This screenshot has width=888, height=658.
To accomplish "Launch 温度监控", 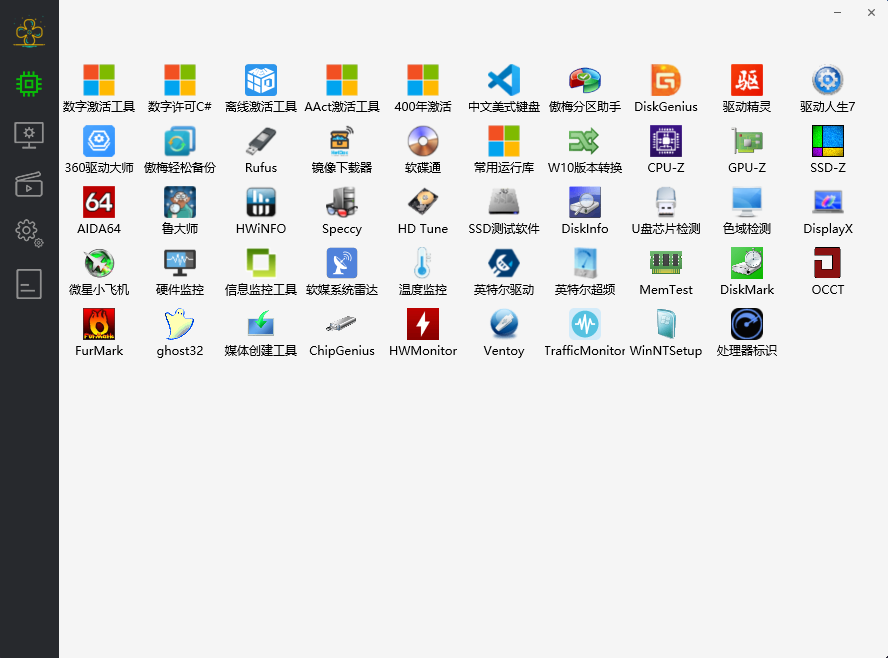I will click(x=423, y=272).
